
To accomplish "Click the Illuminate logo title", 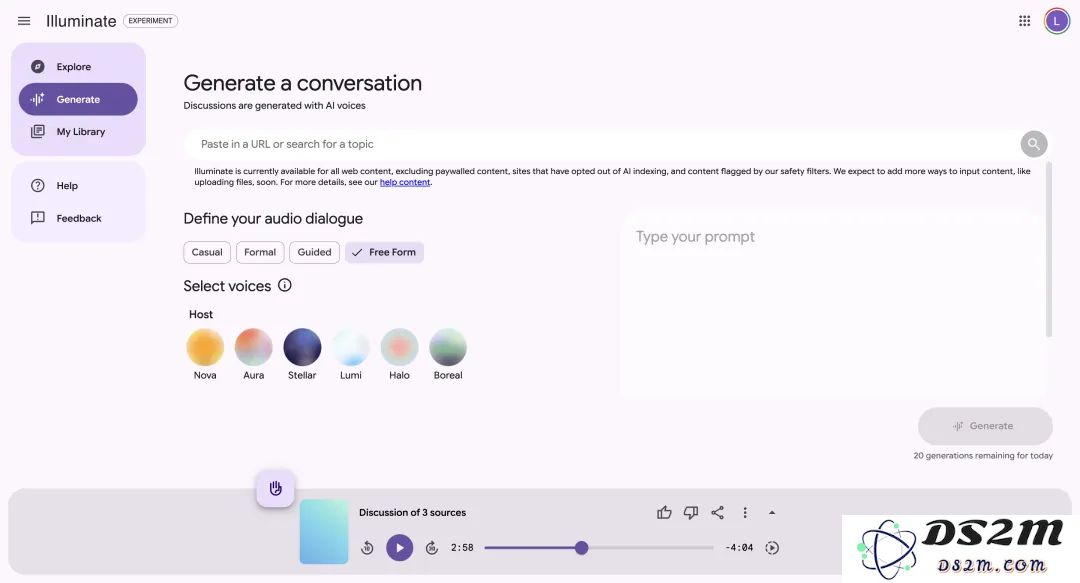I will 81,21.
